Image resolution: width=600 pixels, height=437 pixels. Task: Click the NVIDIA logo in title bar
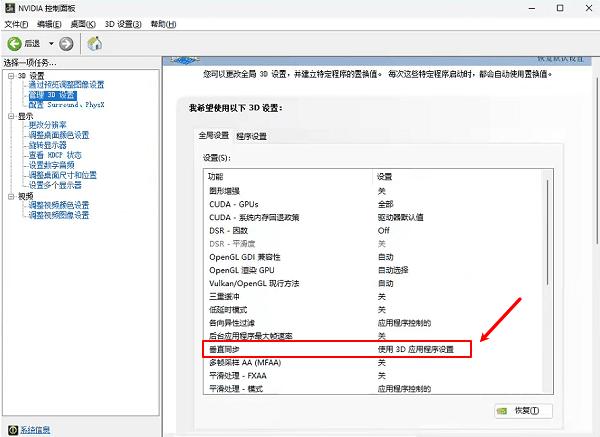pyautogui.click(x=10, y=8)
